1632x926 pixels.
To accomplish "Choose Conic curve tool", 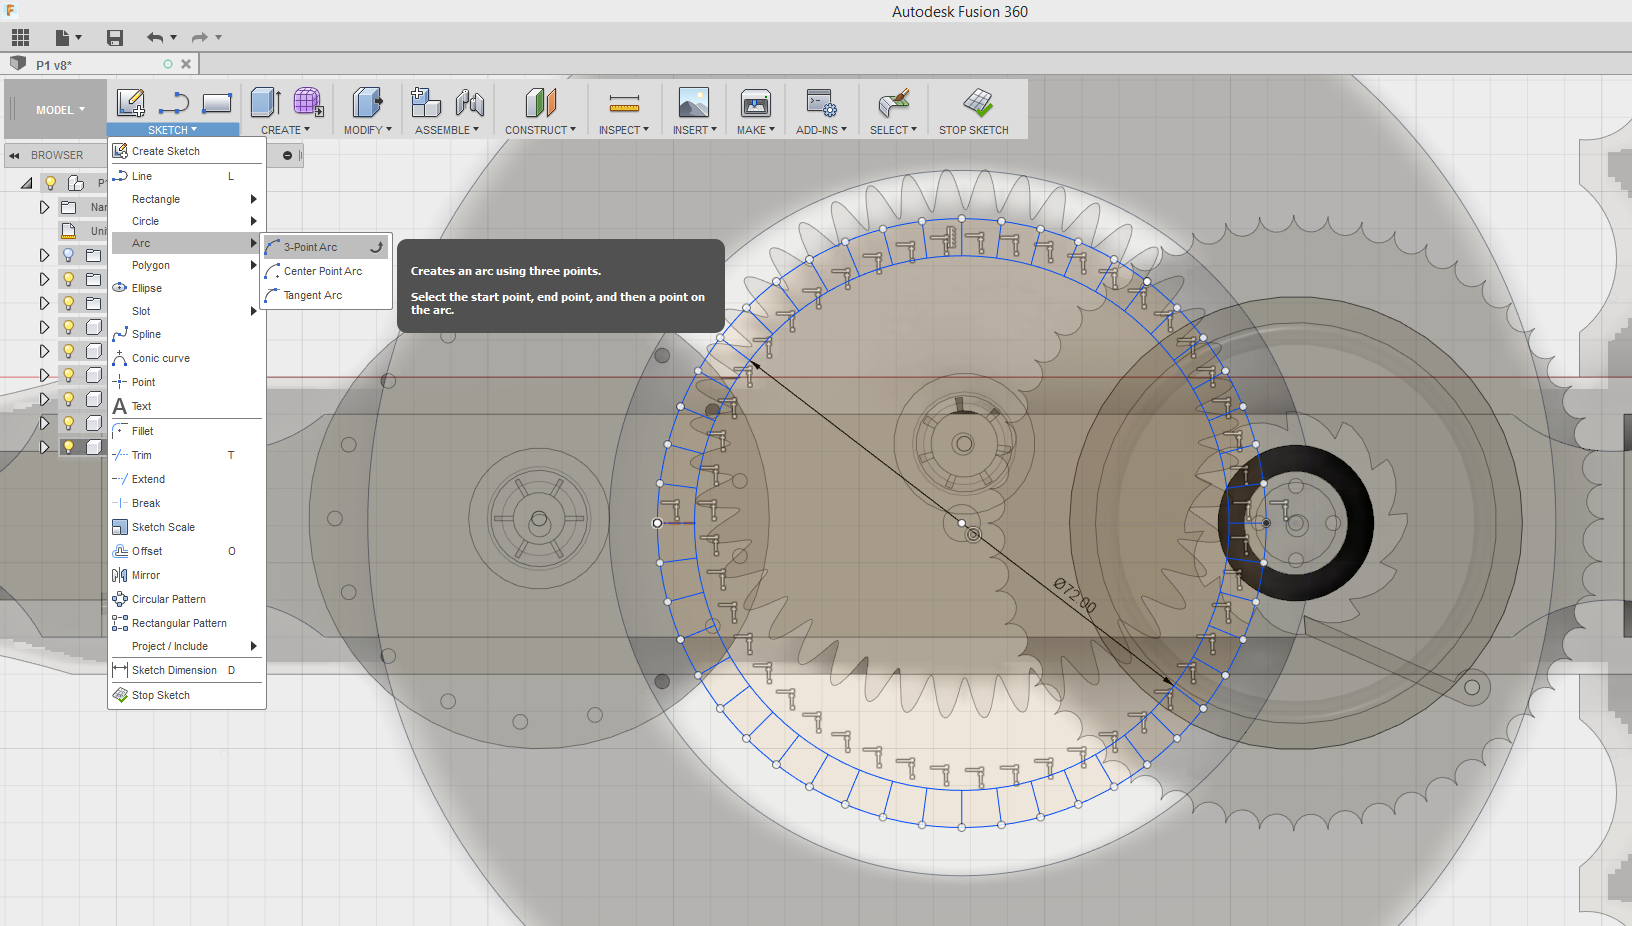I will (187, 358).
